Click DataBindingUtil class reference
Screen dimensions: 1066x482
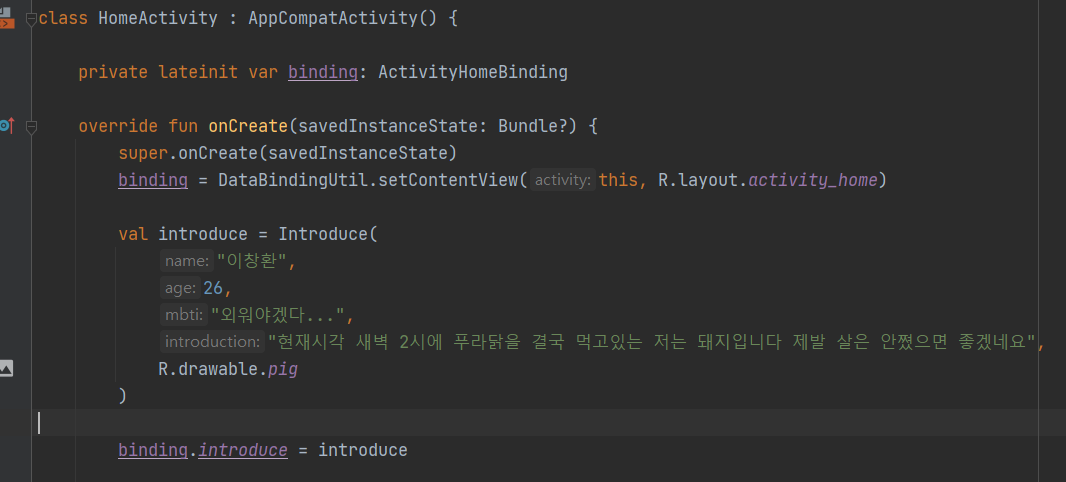293,180
